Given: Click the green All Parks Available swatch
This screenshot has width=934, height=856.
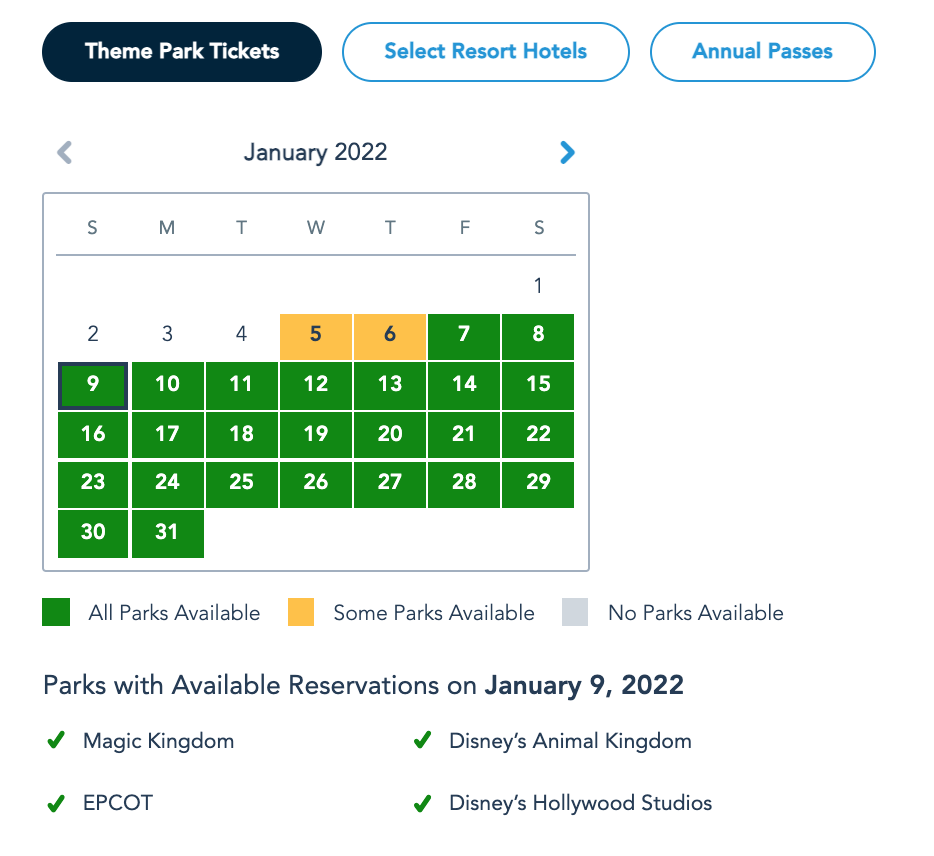Looking at the screenshot, I should tap(56, 612).
